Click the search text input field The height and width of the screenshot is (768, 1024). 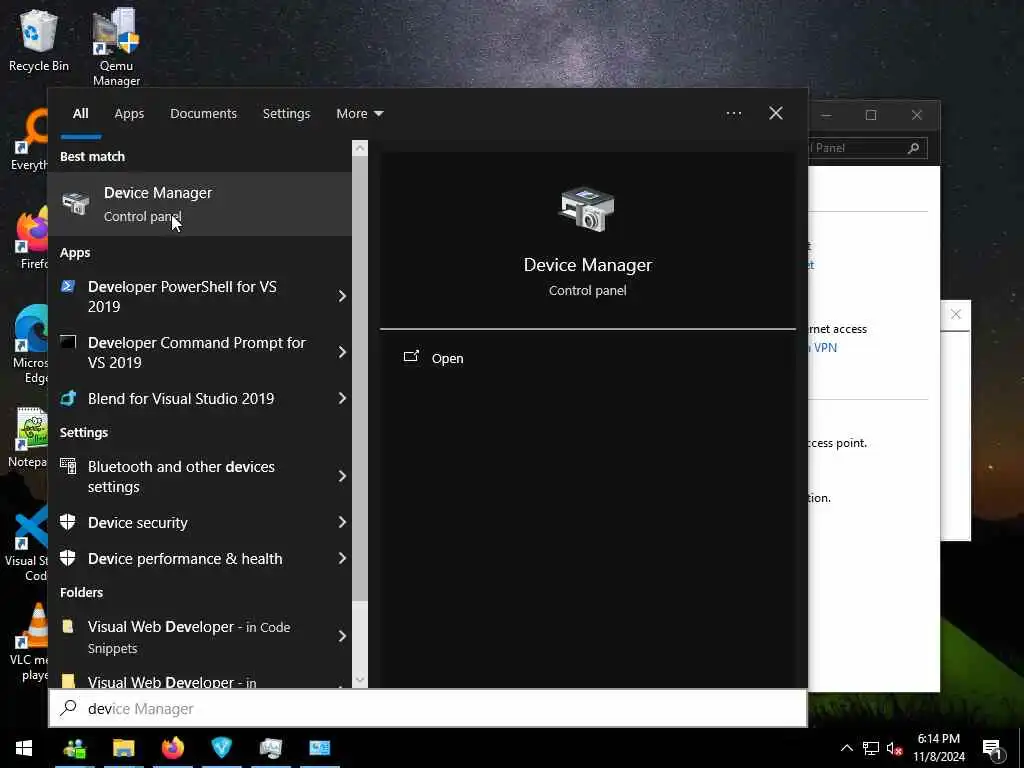[428, 708]
